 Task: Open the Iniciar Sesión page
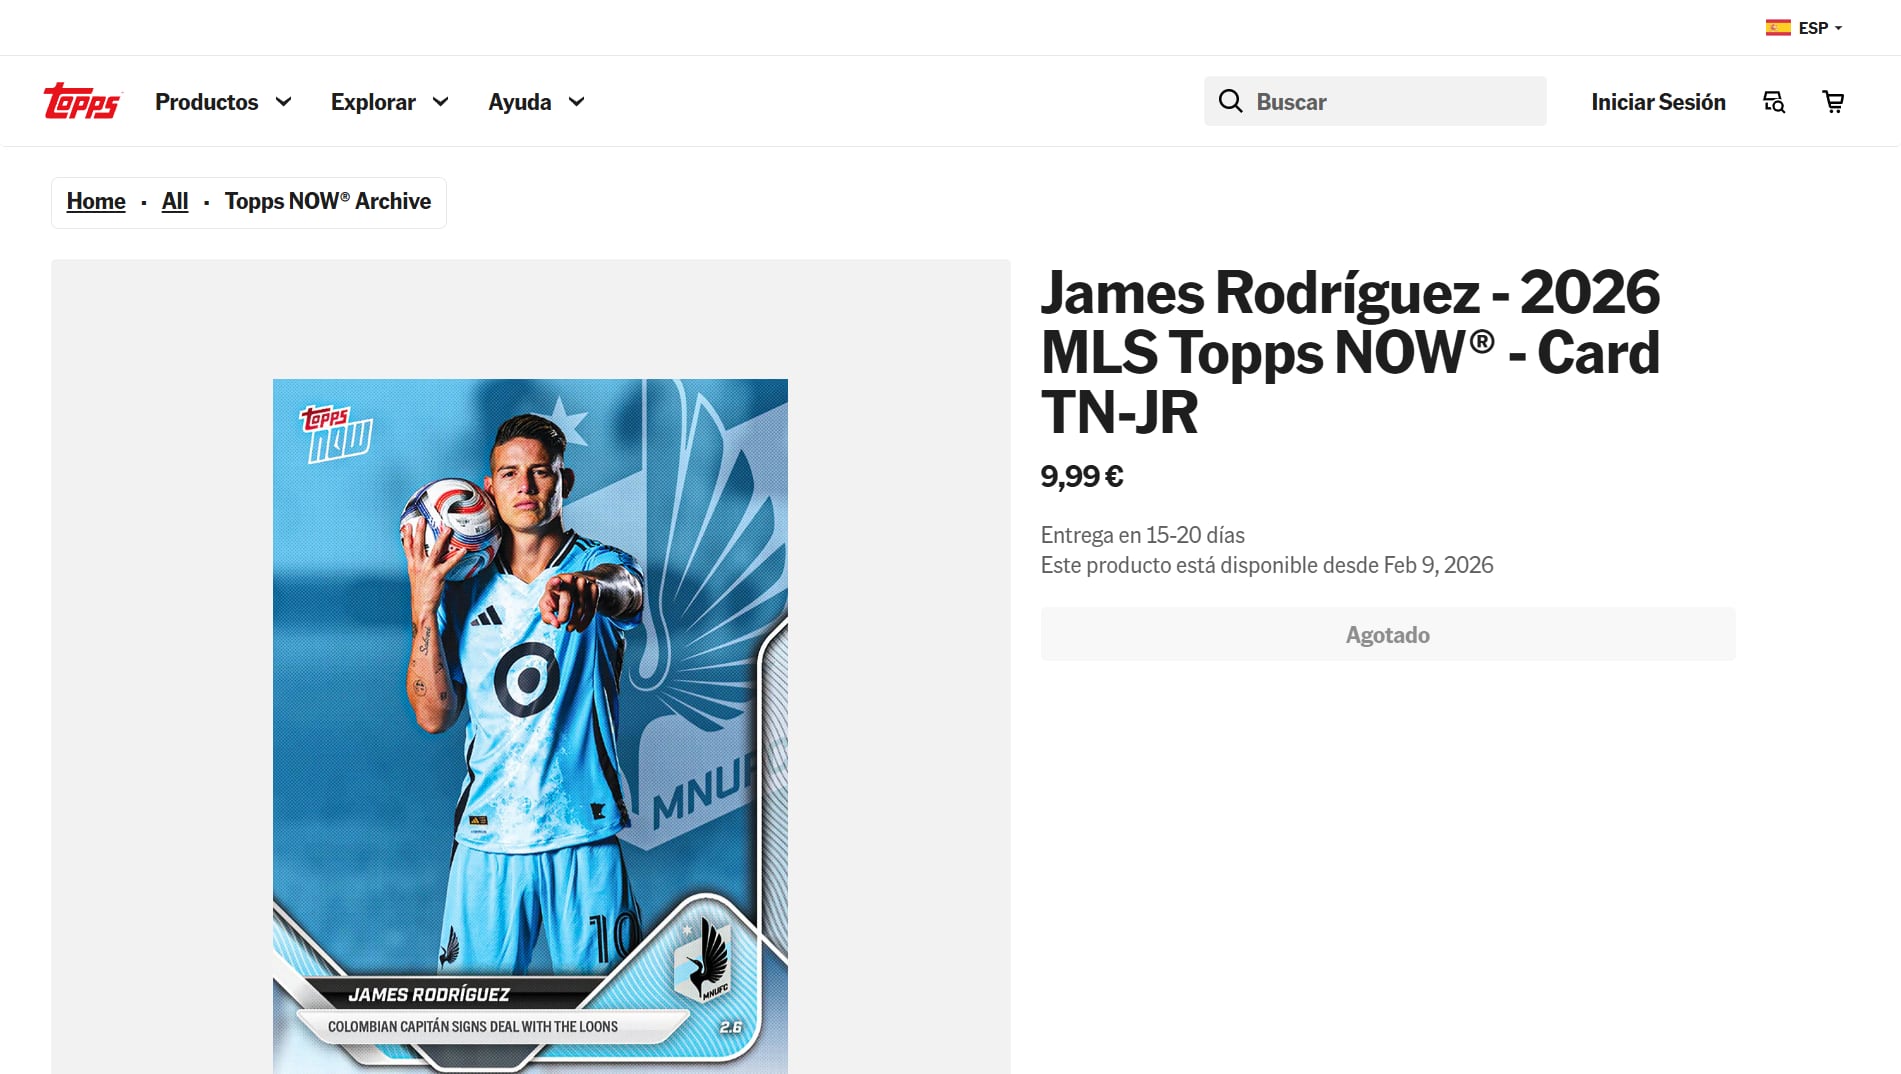click(1657, 101)
